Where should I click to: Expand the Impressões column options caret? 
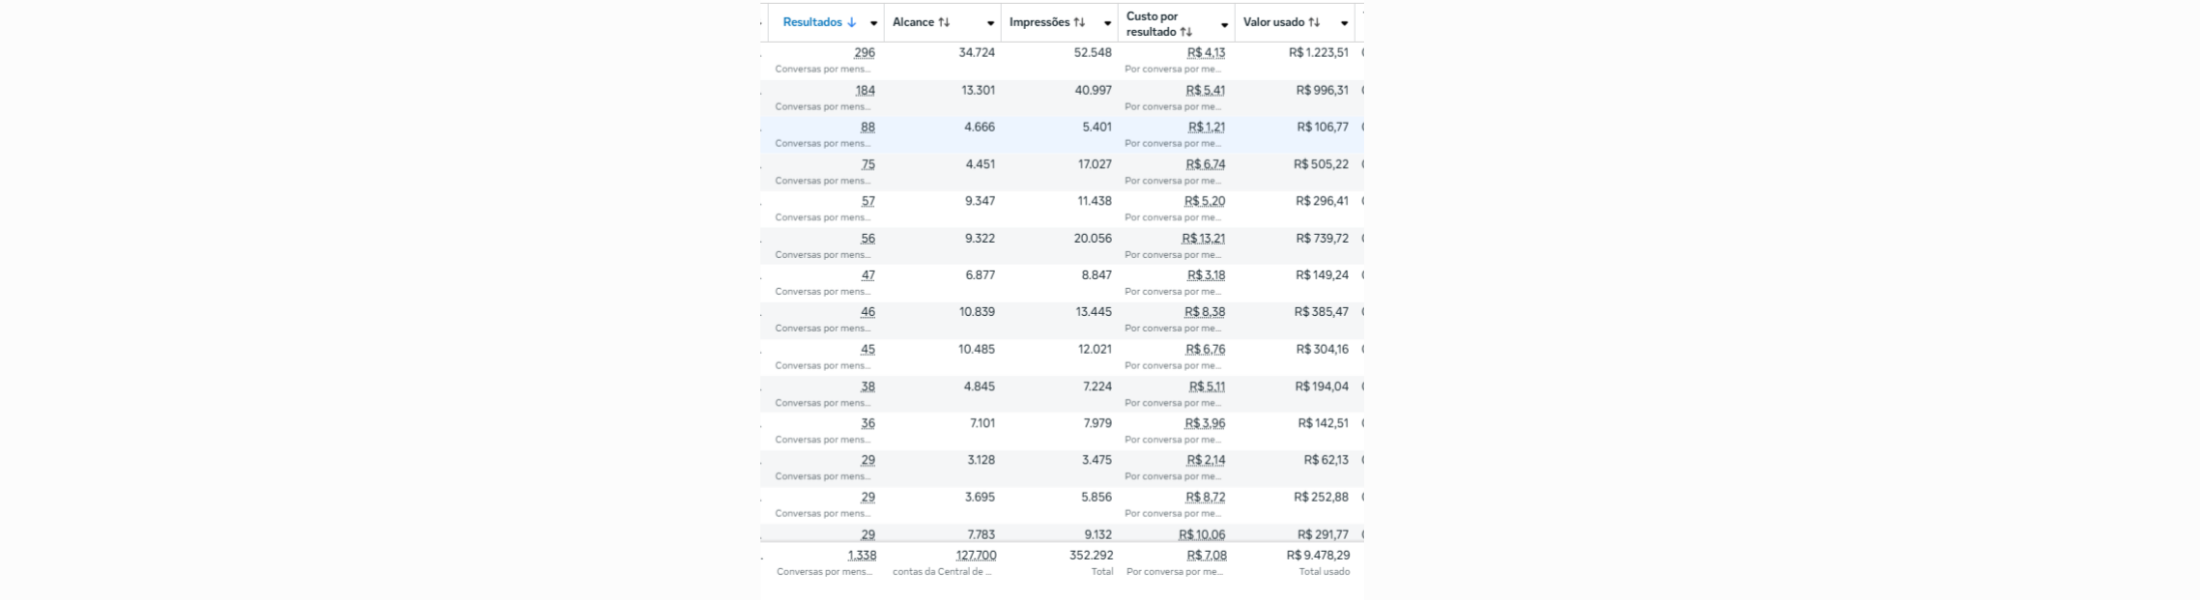tap(1107, 23)
